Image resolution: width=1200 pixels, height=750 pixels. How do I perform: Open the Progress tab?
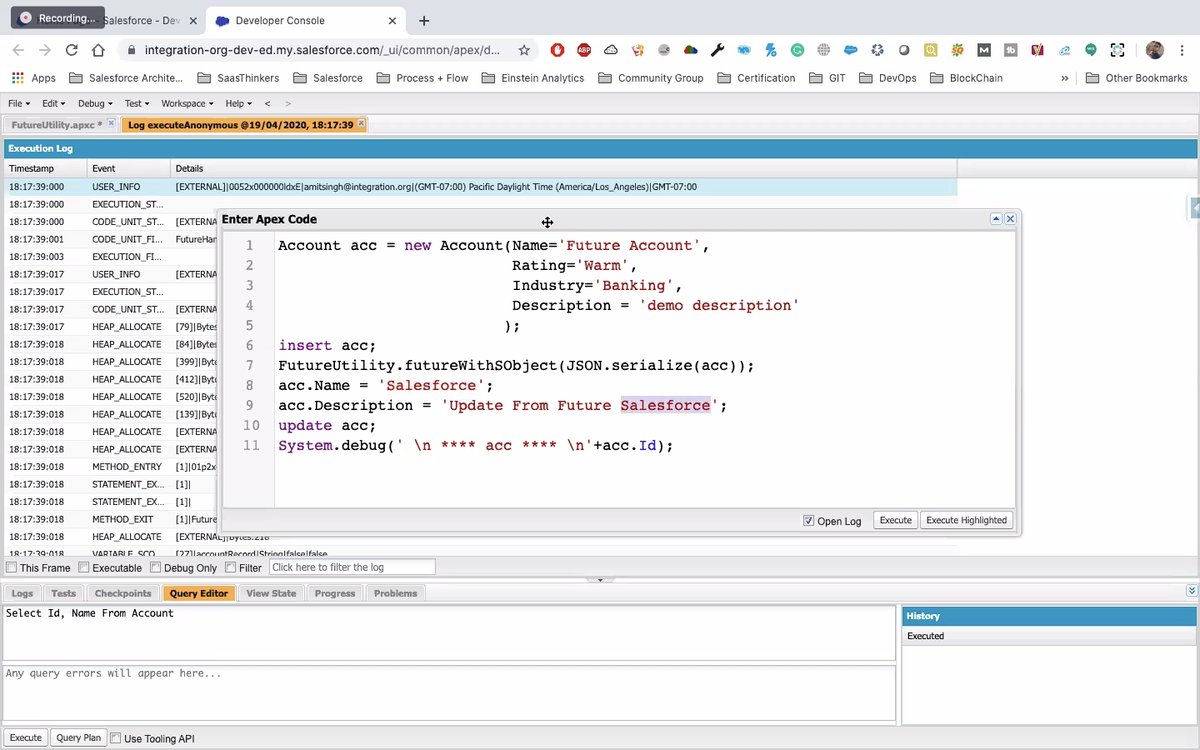[335, 593]
